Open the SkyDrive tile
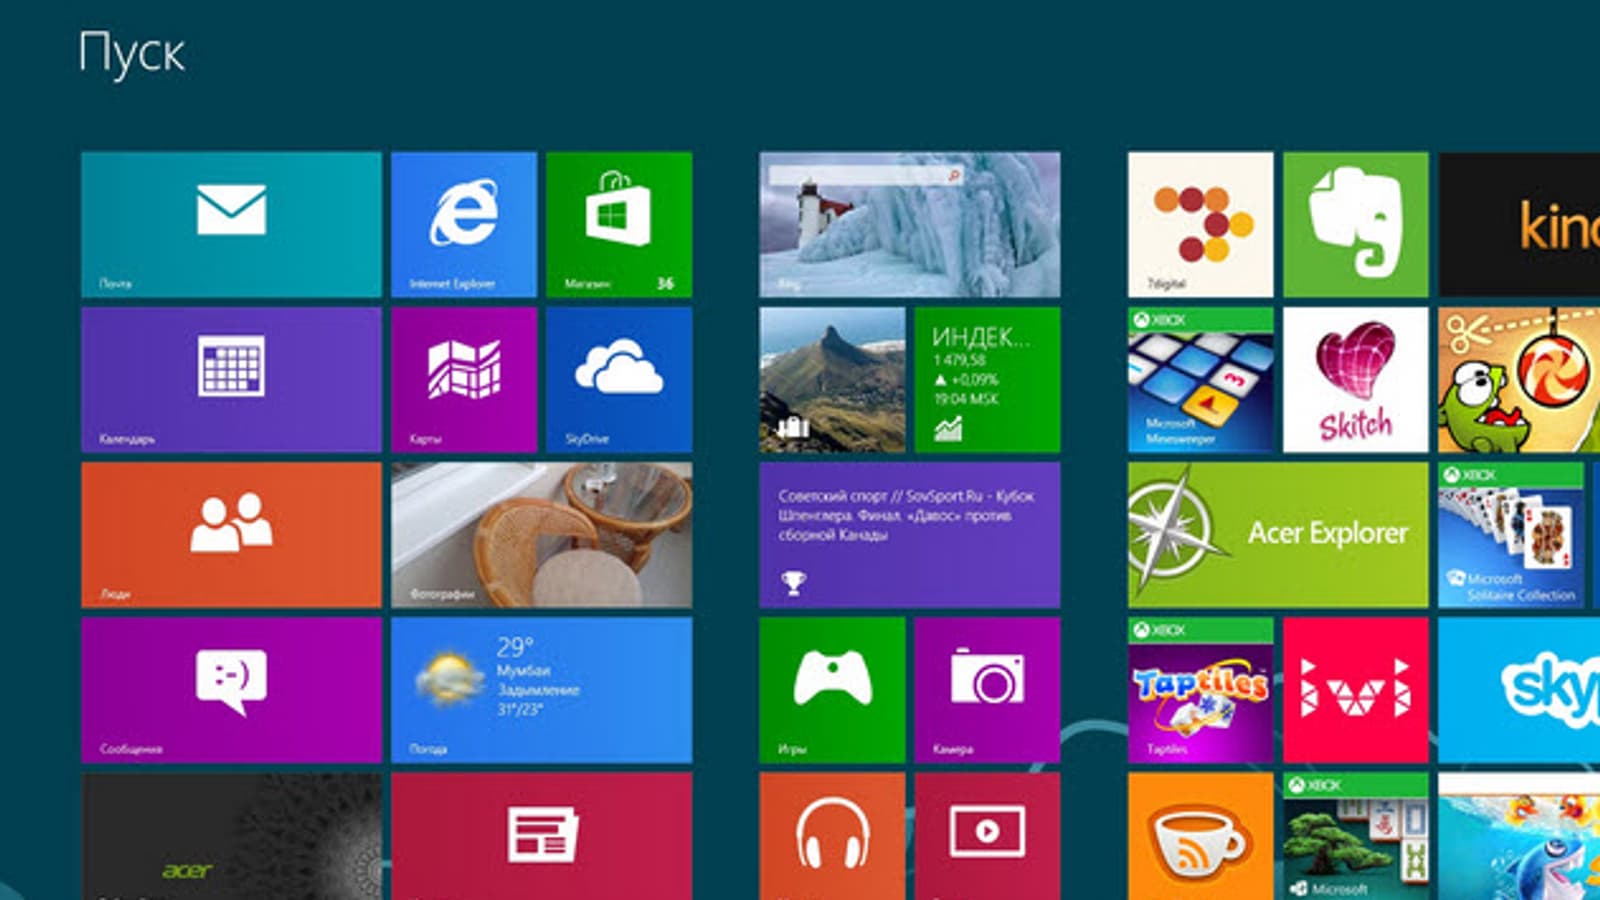Viewport: 1600px width, 900px height. pyautogui.click(x=619, y=380)
